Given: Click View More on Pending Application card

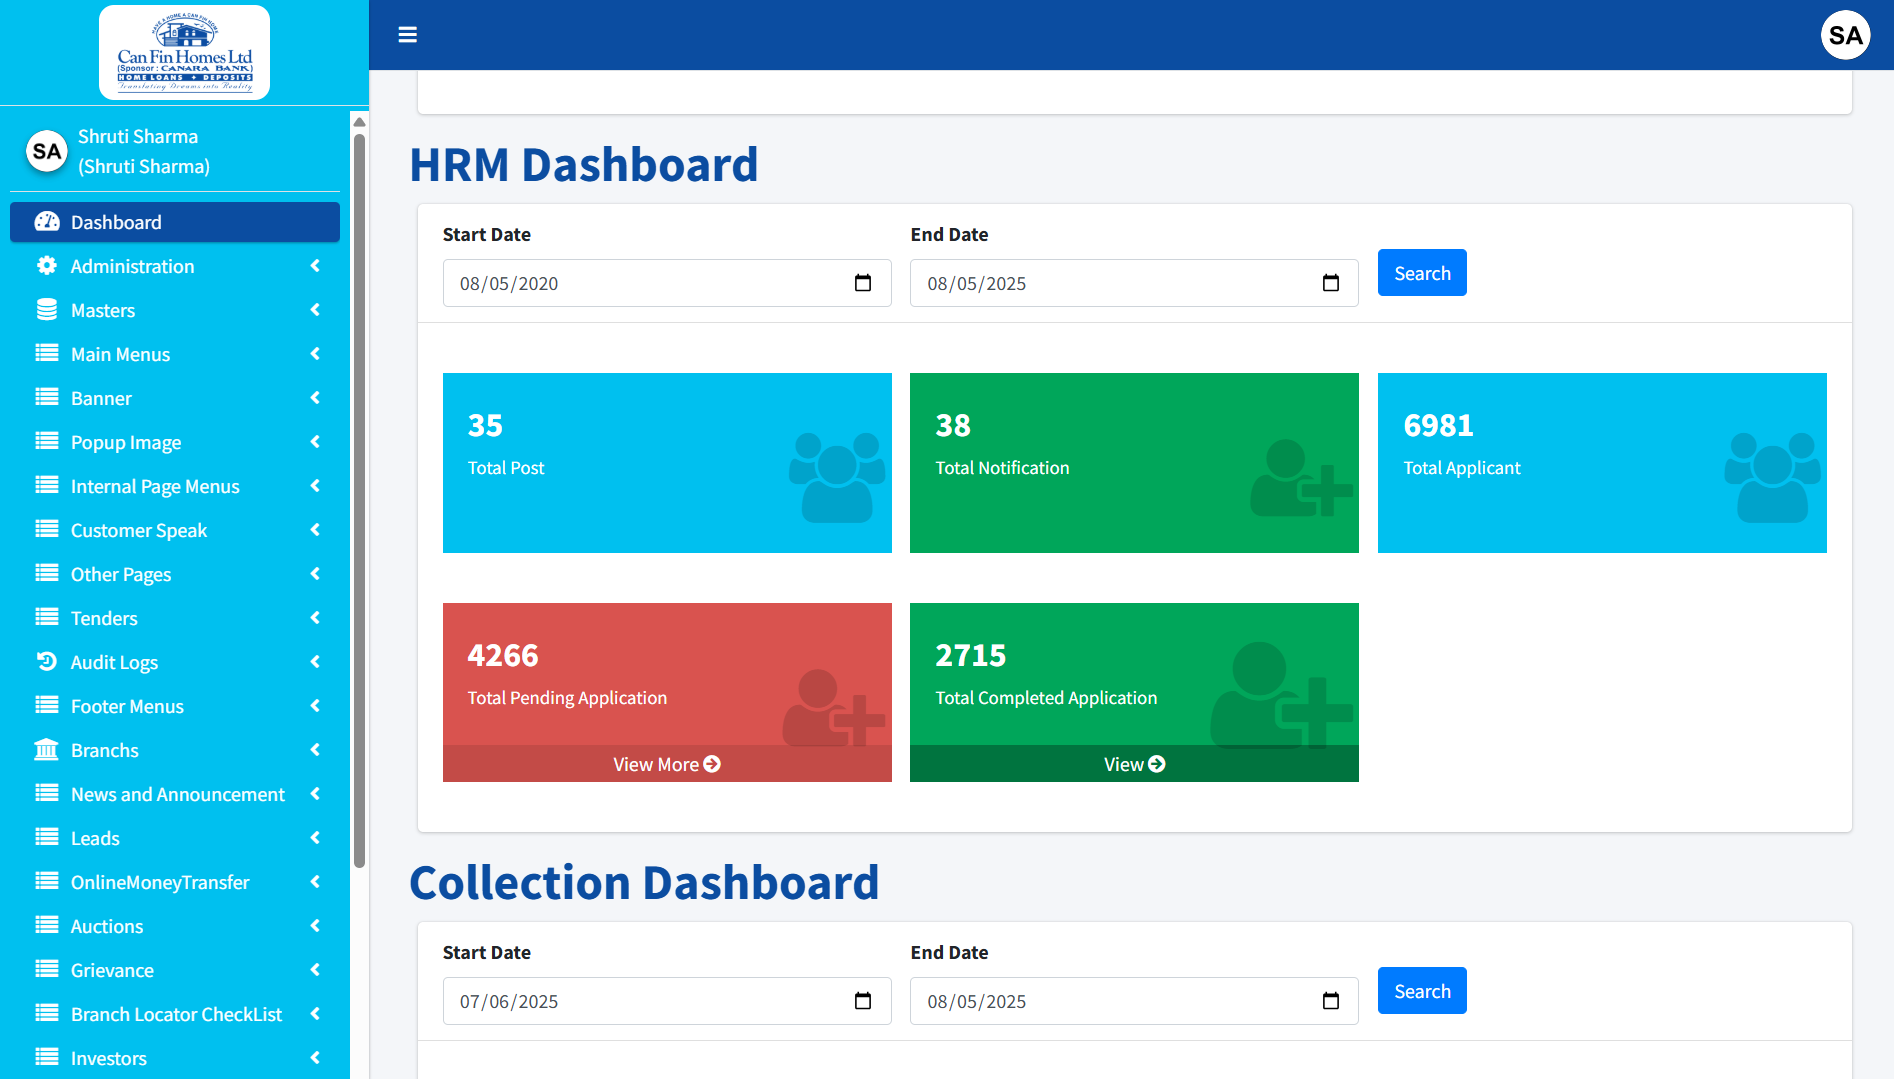Looking at the screenshot, I should pyautogui.click(x=666, y=764).
